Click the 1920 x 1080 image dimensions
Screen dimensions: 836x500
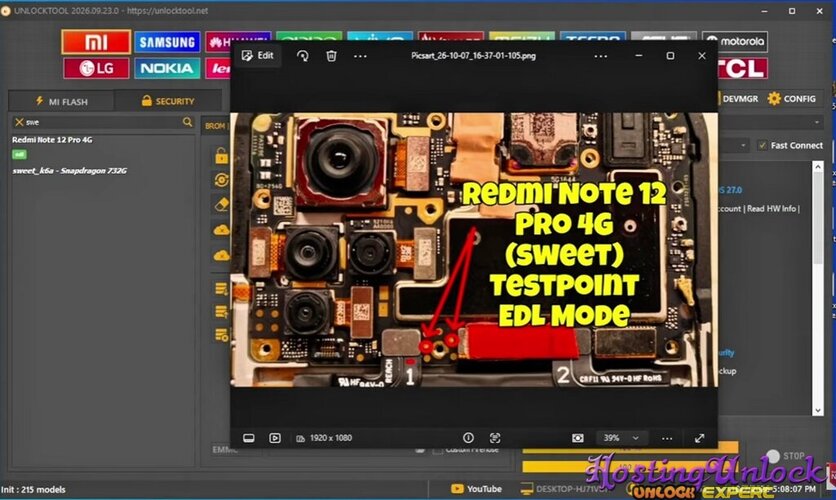324,438
